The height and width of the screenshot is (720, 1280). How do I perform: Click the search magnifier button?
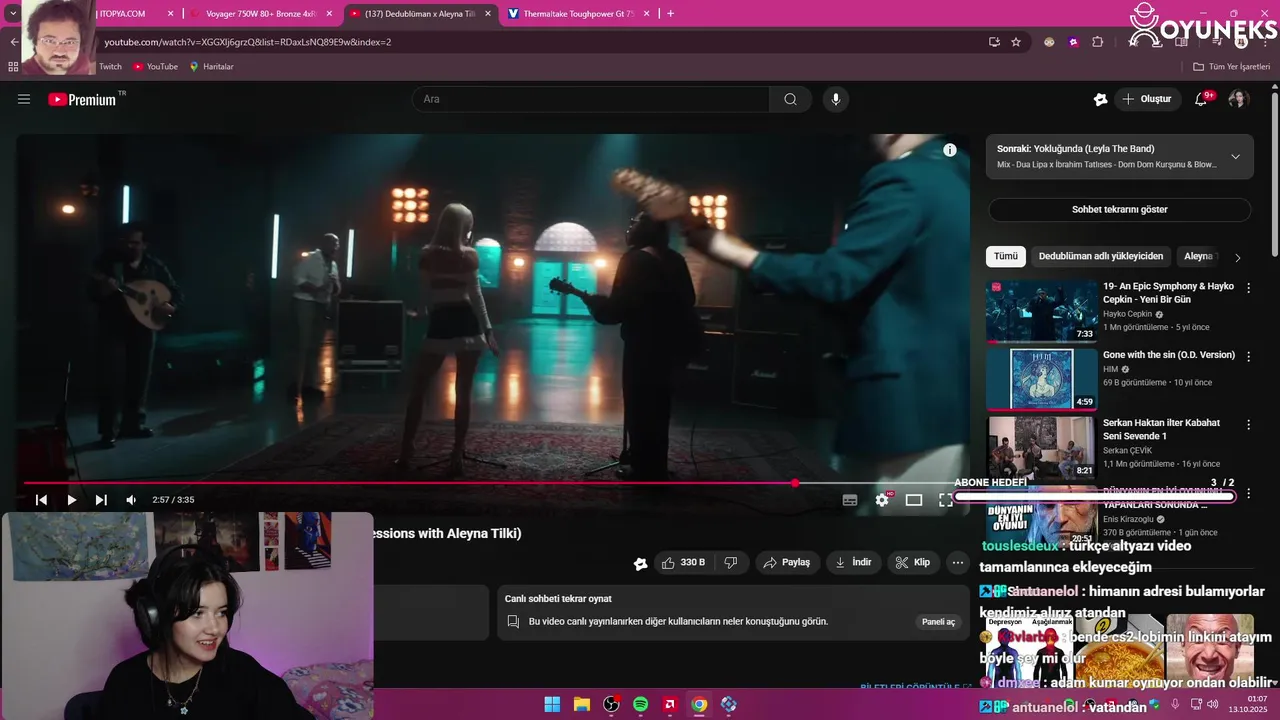pos(790,99)
